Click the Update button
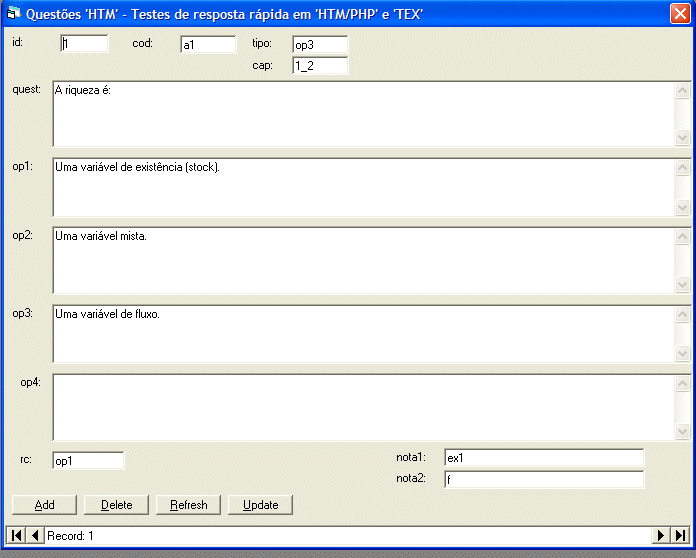Screen dimensions: 696x558 [260, 505]
